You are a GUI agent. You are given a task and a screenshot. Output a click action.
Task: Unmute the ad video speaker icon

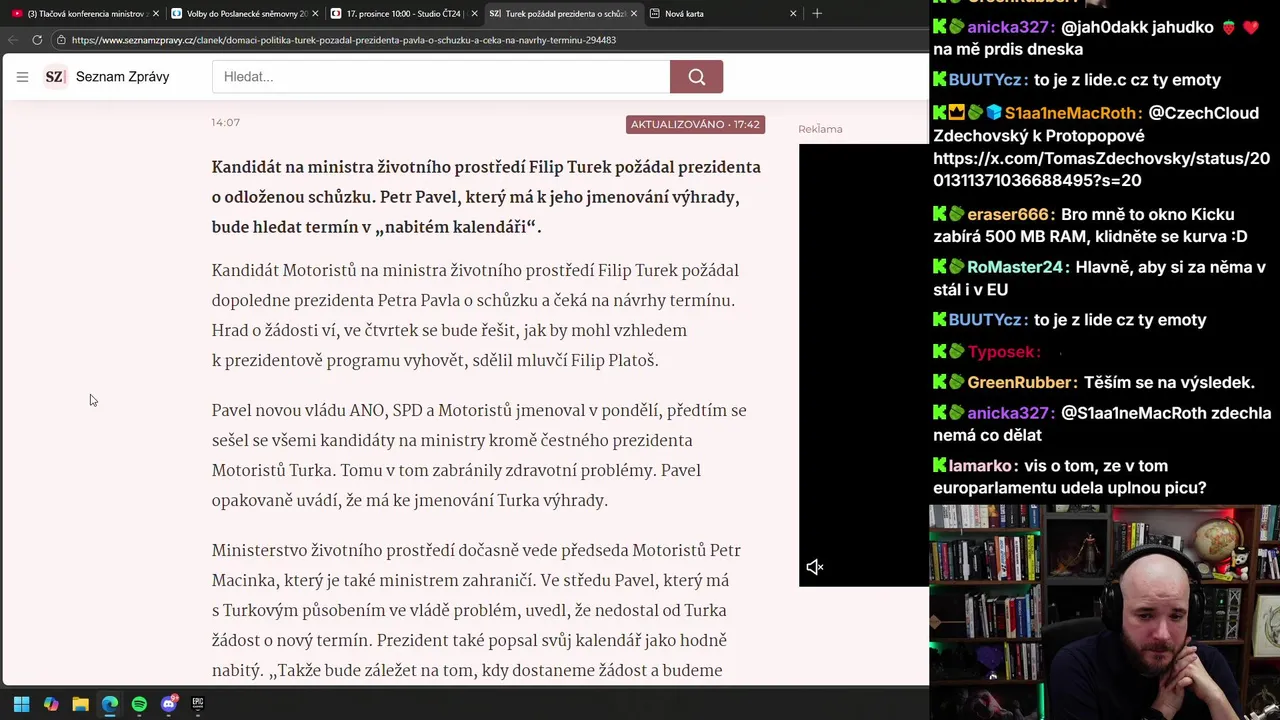pyautogui.click(x=815, y=567)
